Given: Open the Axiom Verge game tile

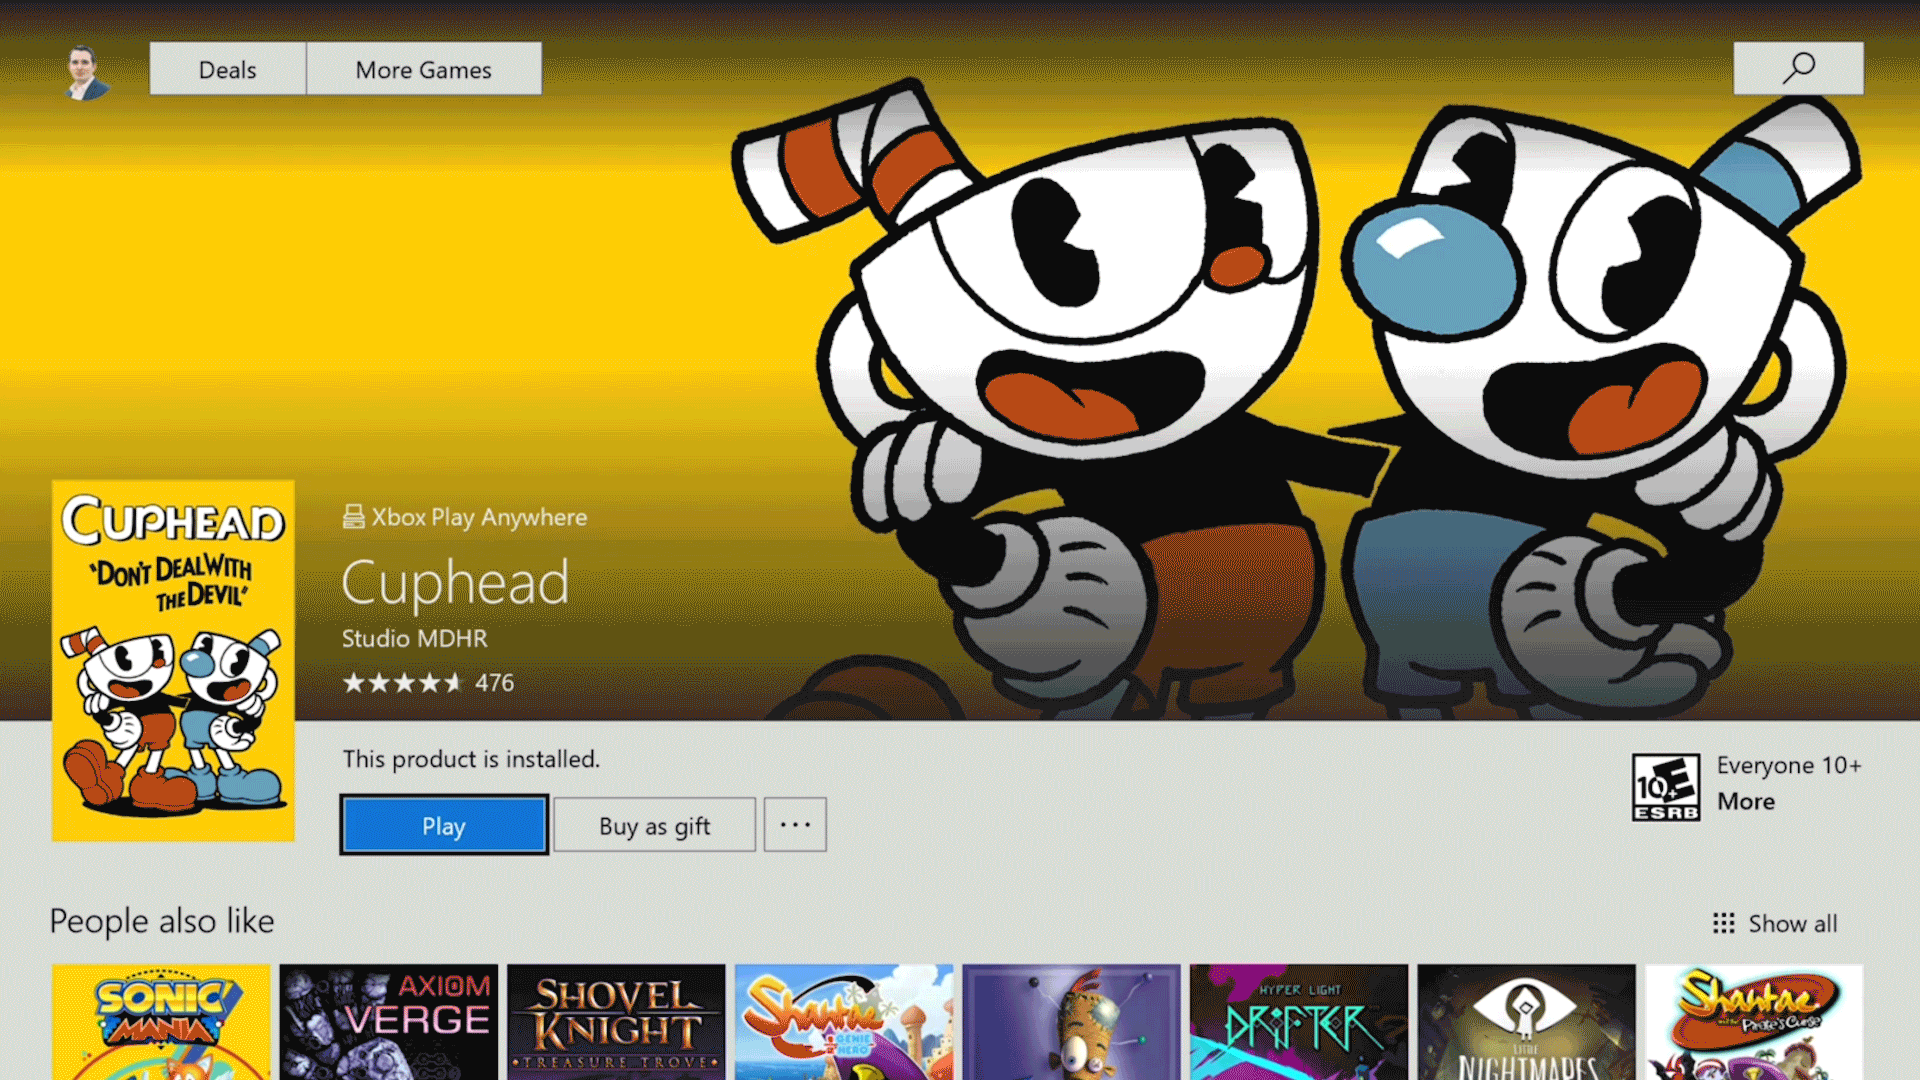Looking at the screenshot, I should coord(389,1022).
